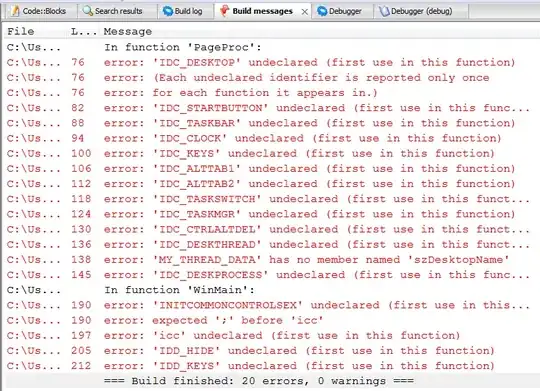The height and width of the screenshot is (391, 540).
Task: Click the Build messages flag icon
Action: click(x=224, y=11)
